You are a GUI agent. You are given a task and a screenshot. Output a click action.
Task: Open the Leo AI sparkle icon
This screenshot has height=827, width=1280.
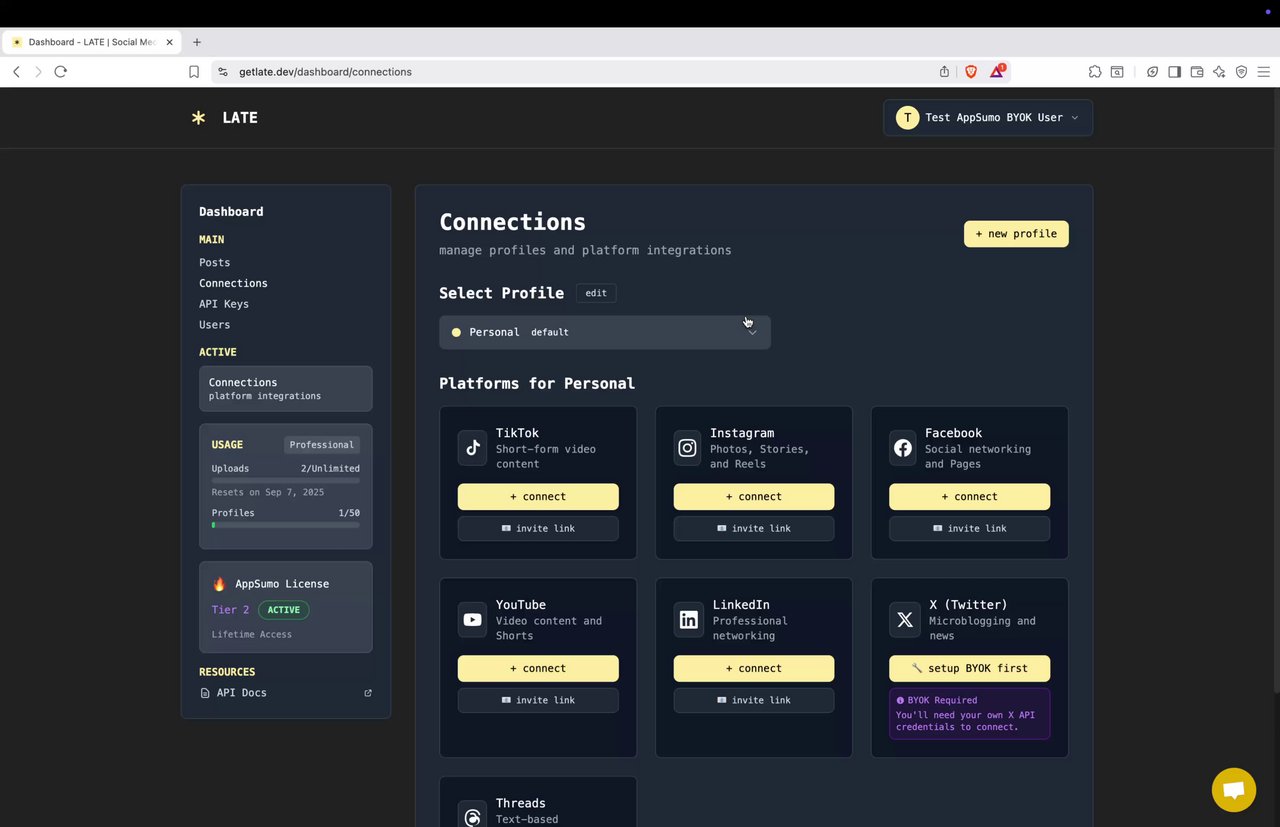[x=1219, y=72]
